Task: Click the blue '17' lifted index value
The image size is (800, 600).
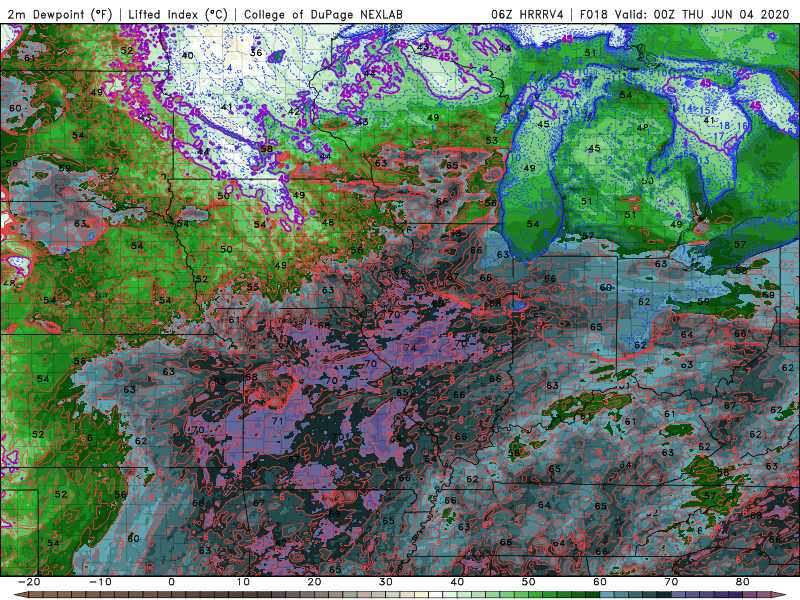Action: [718, 136]
